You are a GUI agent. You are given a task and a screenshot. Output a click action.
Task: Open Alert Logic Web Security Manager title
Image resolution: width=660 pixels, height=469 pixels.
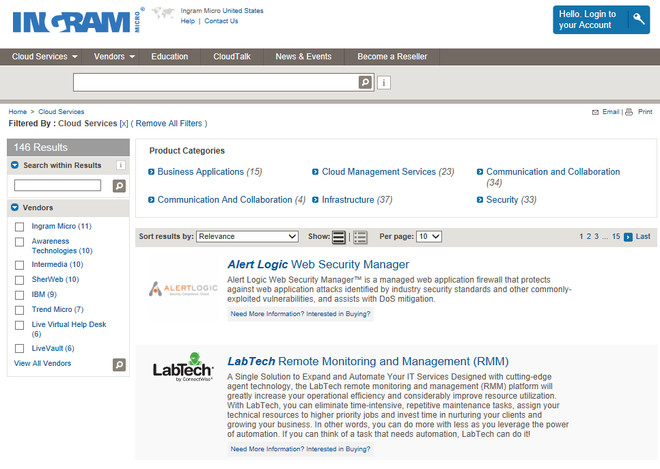point(318,264)
